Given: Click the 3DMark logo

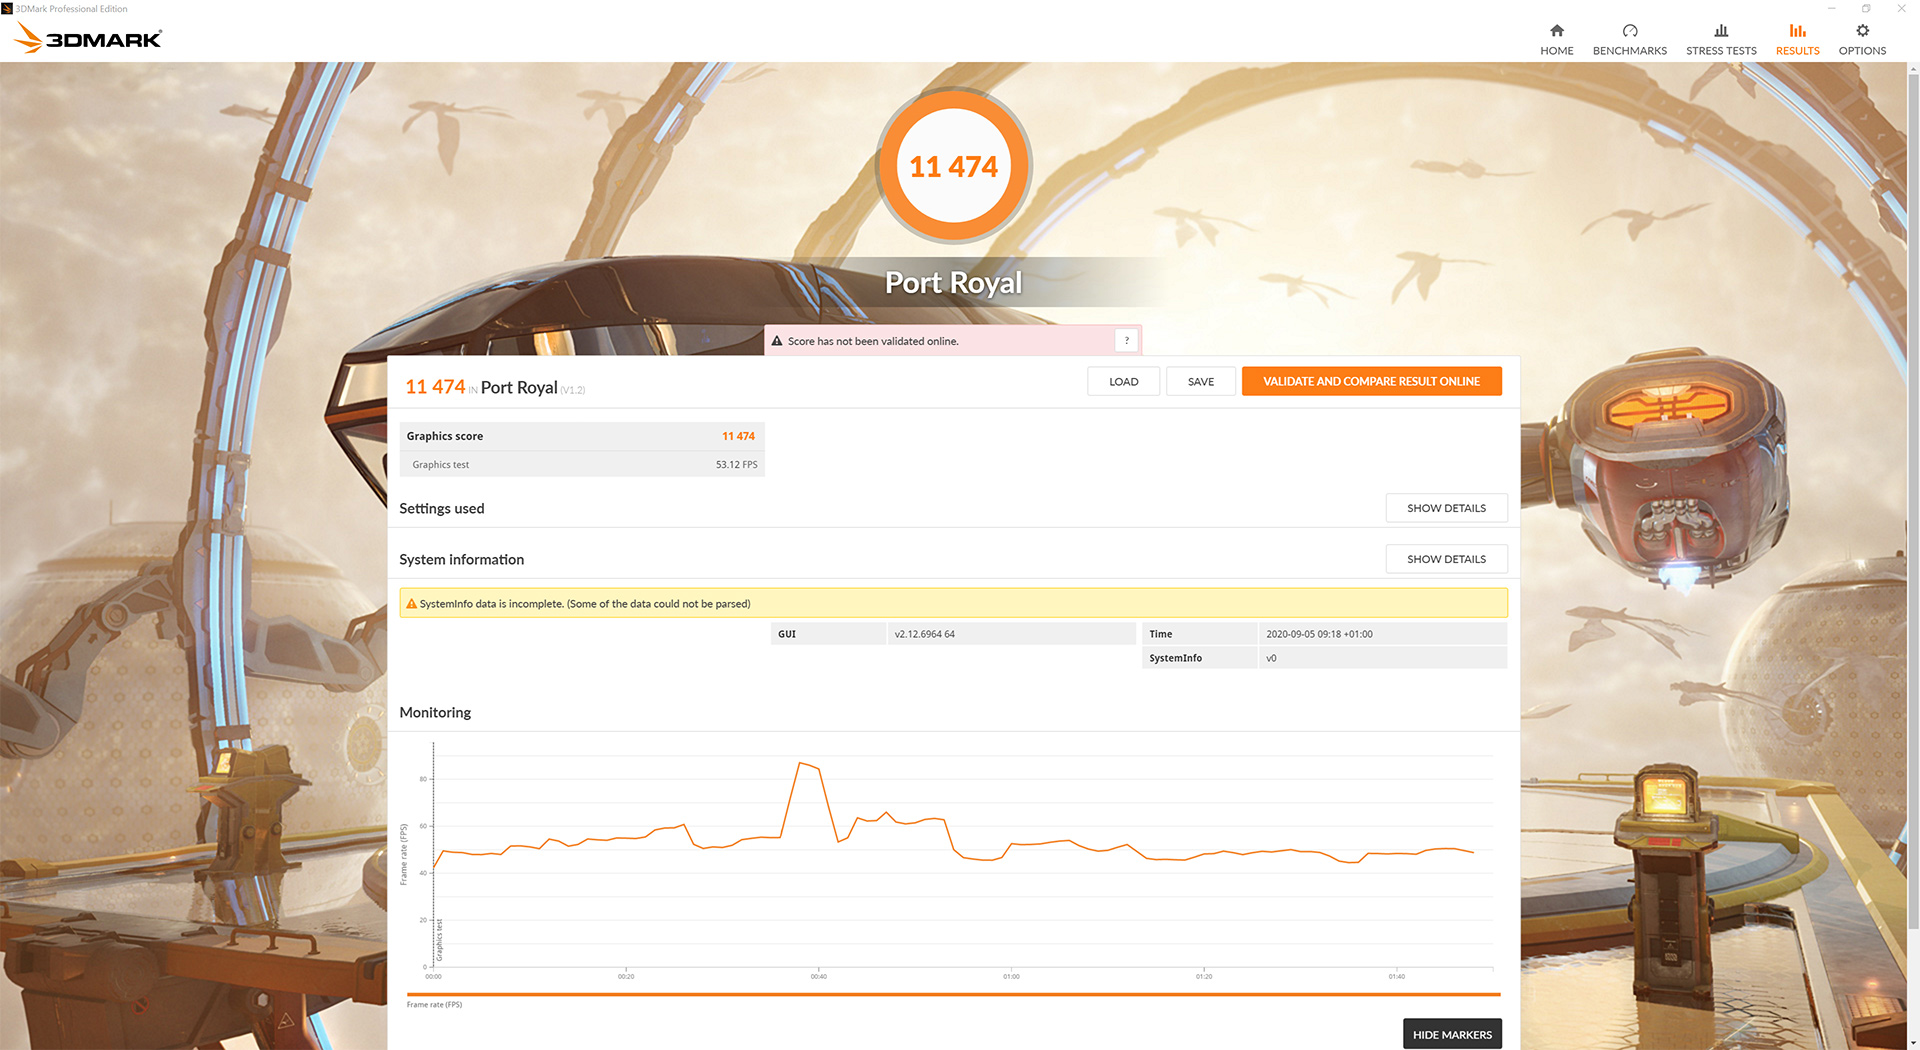Looking at the screenshot, I should point(88,38).
